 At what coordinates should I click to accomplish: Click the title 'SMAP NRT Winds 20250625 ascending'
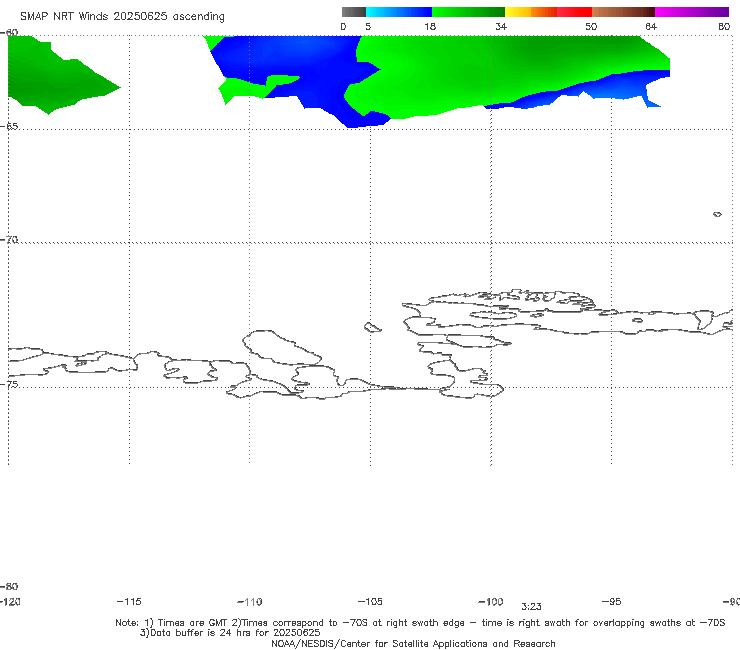coord(122,16)
